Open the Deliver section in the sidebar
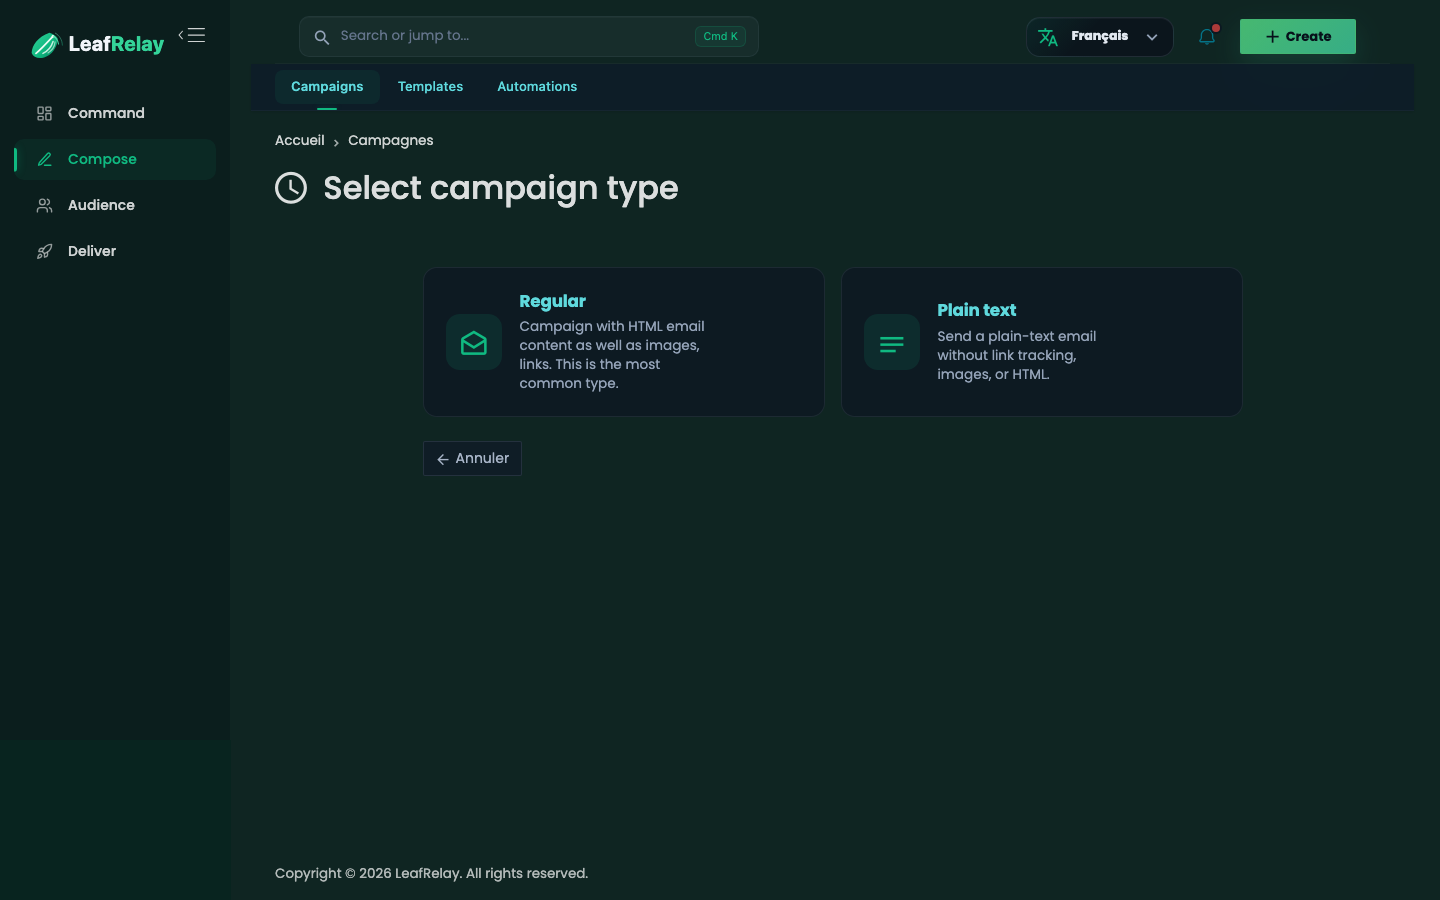 coord(115,251)
